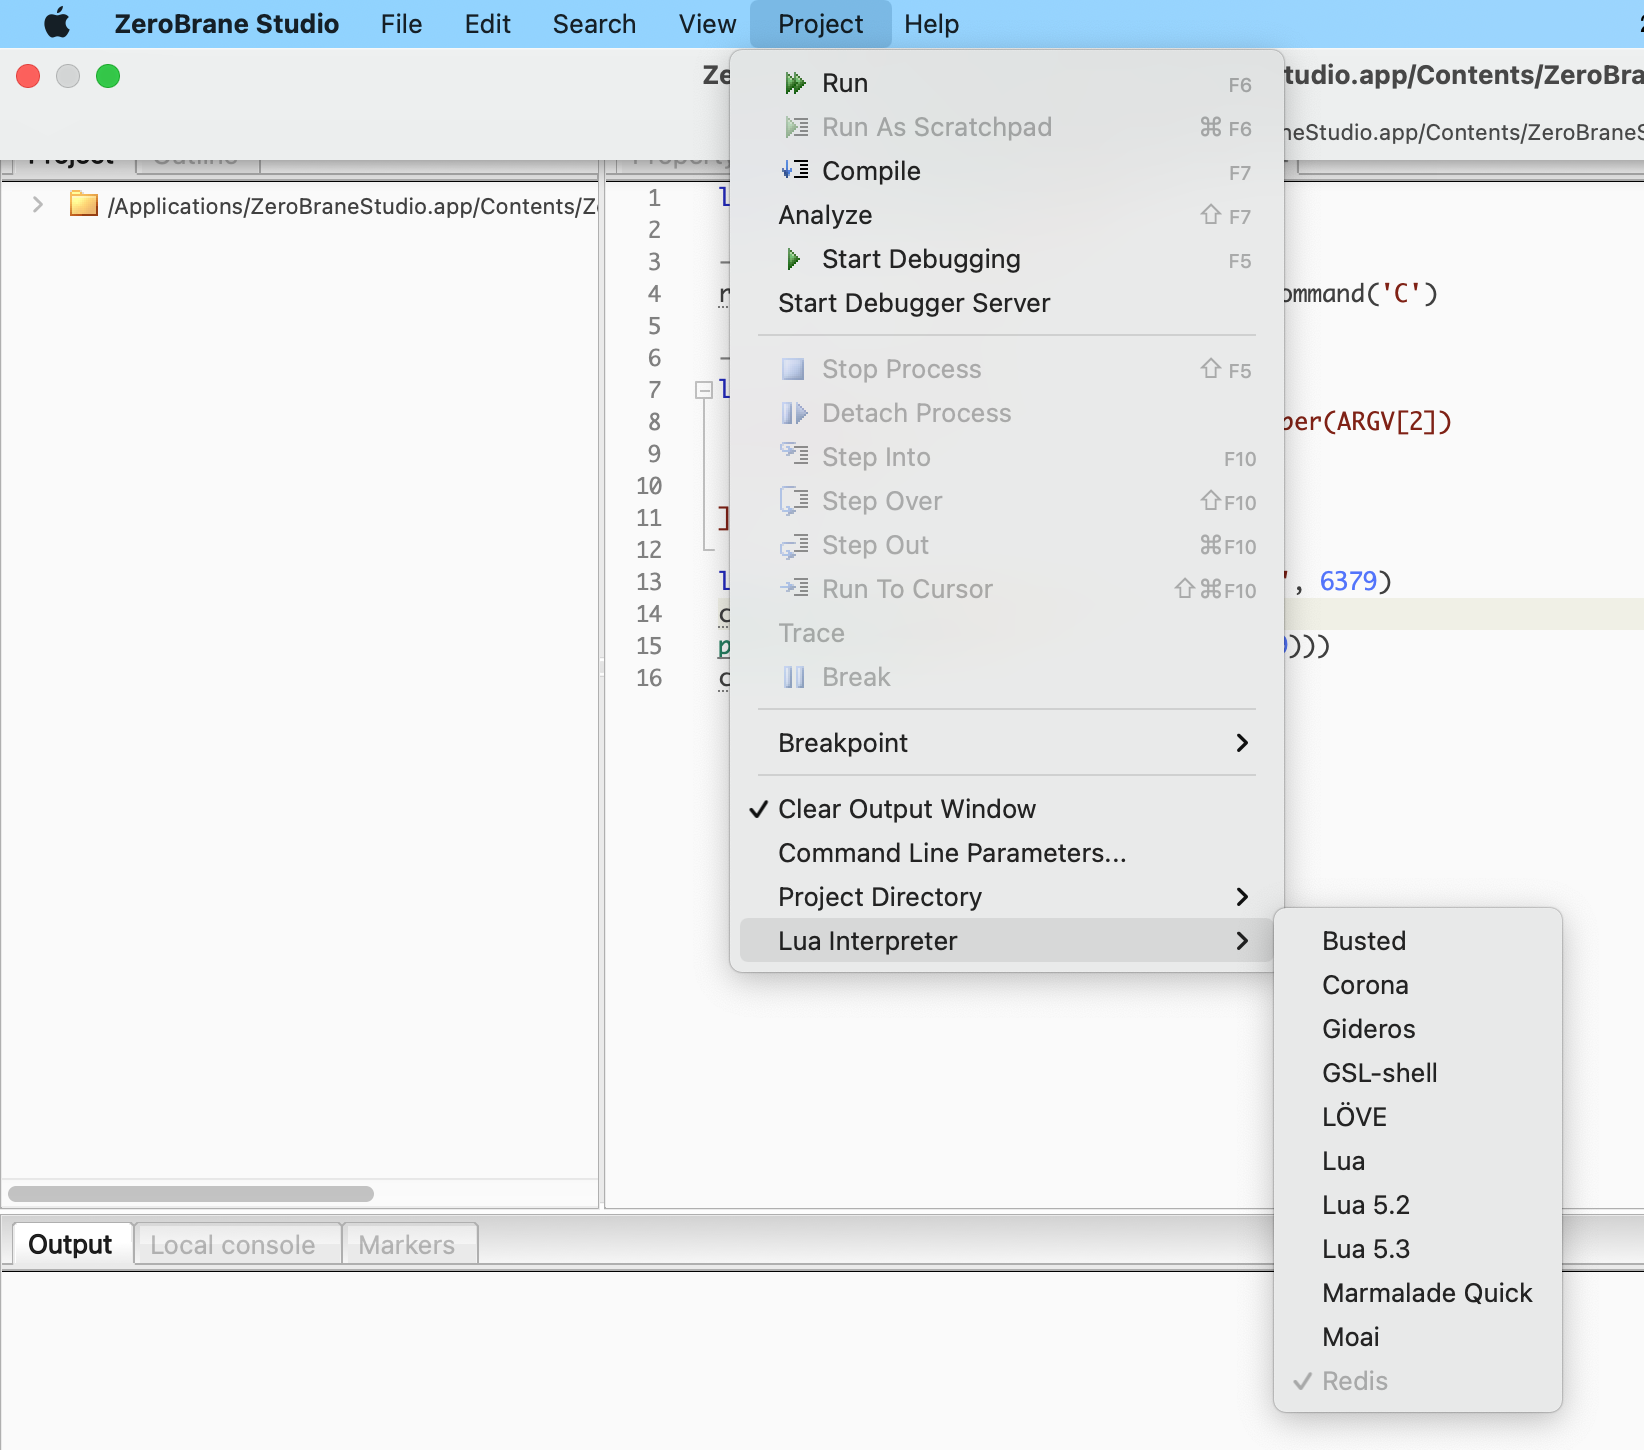This screenshot has height=1450, width=1644.
Task: Open Command Line Parameters dialog
Action: pyautogui.click(x=1006, y=853)
